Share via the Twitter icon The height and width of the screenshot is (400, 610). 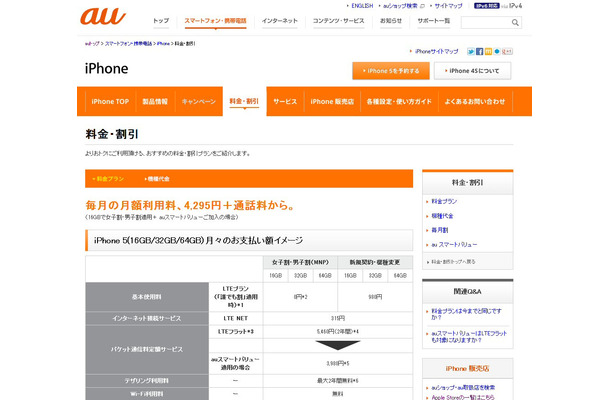(471, 51)
